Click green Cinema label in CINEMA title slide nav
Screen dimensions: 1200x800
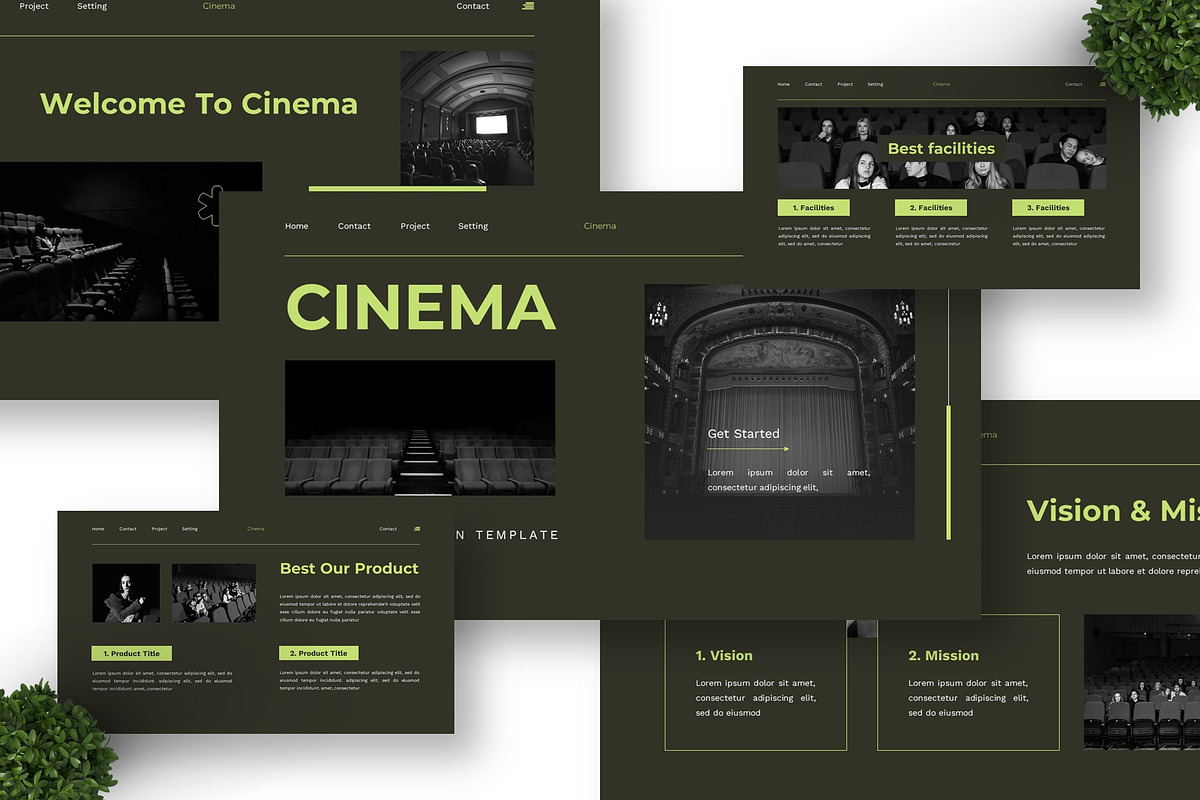(600, 226)
